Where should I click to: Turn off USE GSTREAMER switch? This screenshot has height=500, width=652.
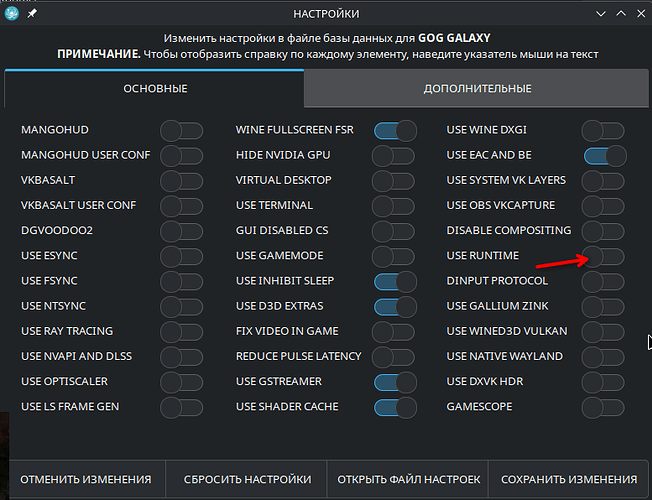tap(395, 382)
